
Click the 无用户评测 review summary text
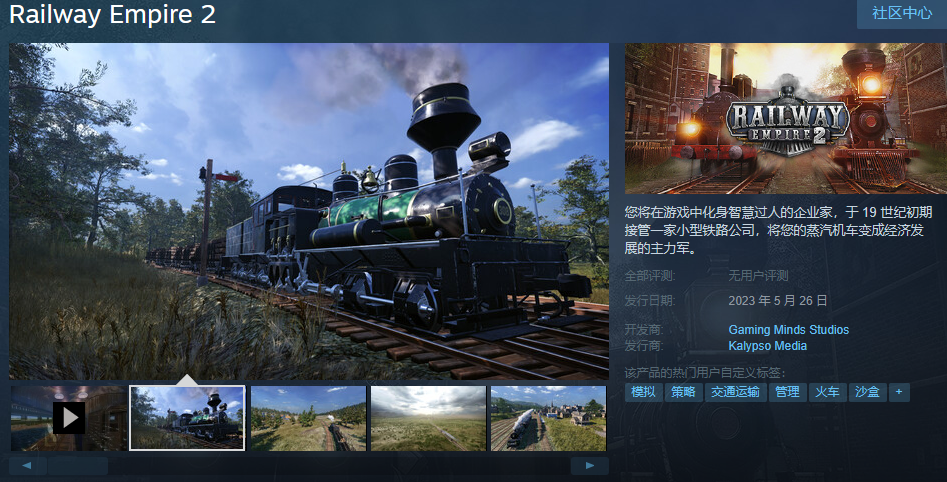(x=758, y=276)
